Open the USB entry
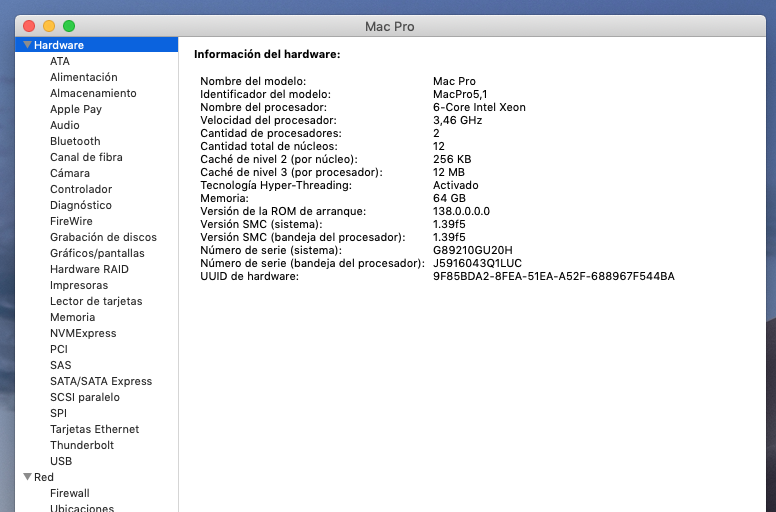 click(x=61, y=461)
